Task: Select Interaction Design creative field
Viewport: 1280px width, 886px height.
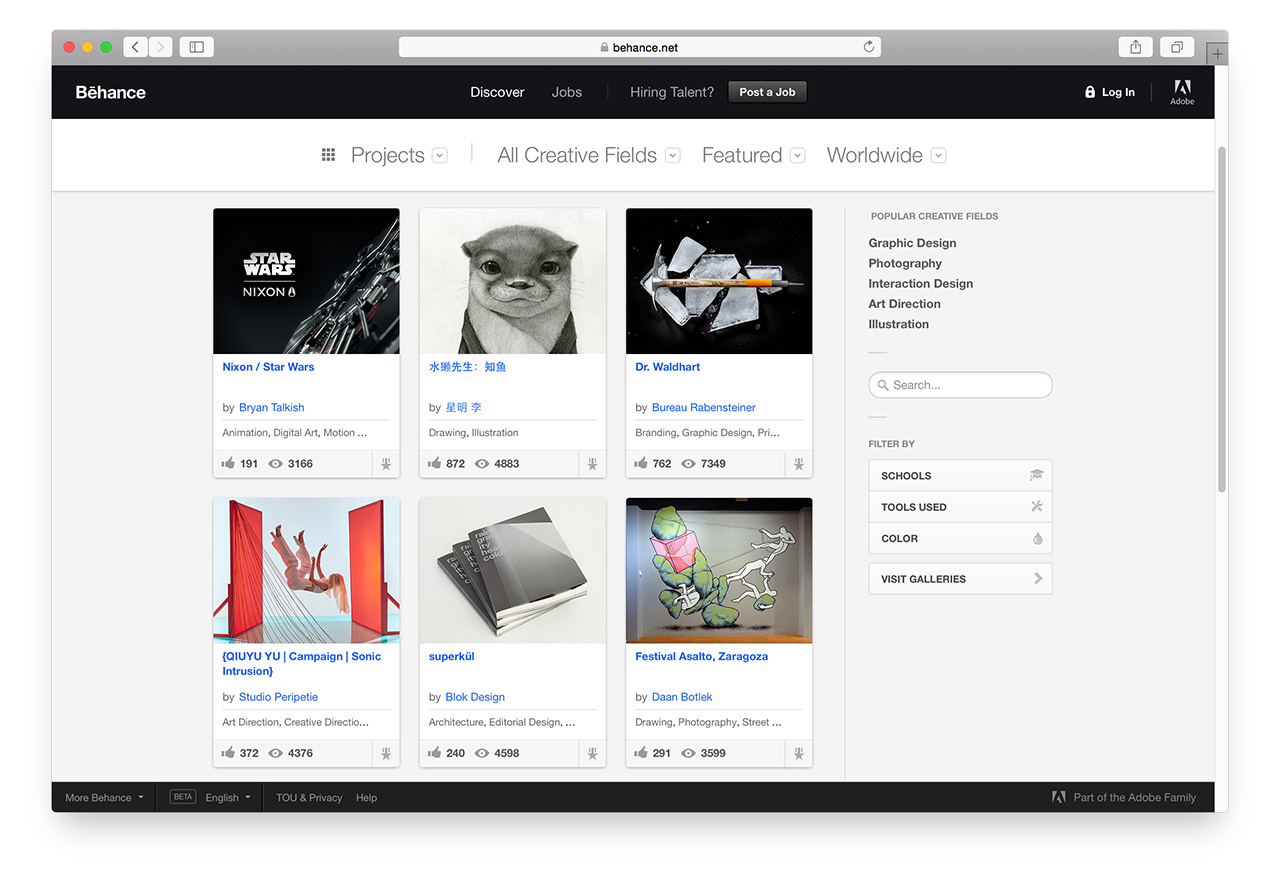Action: (x=920, y=284)
